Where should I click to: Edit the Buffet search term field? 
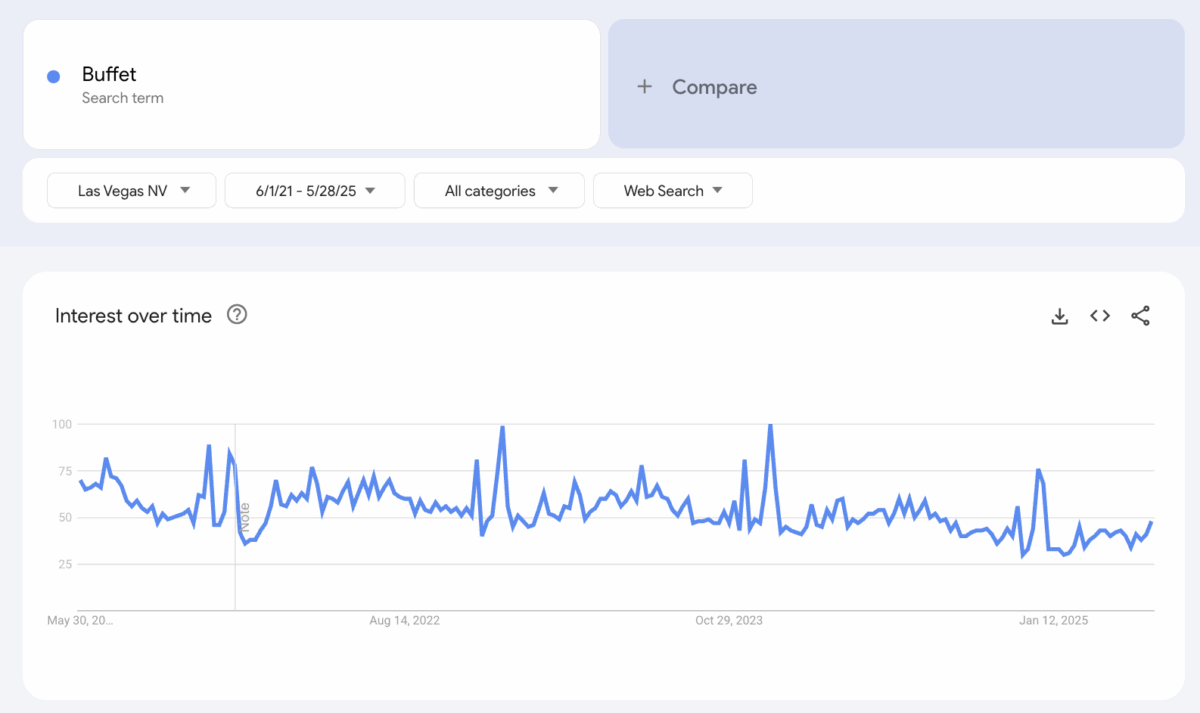[x=312, y=84]
